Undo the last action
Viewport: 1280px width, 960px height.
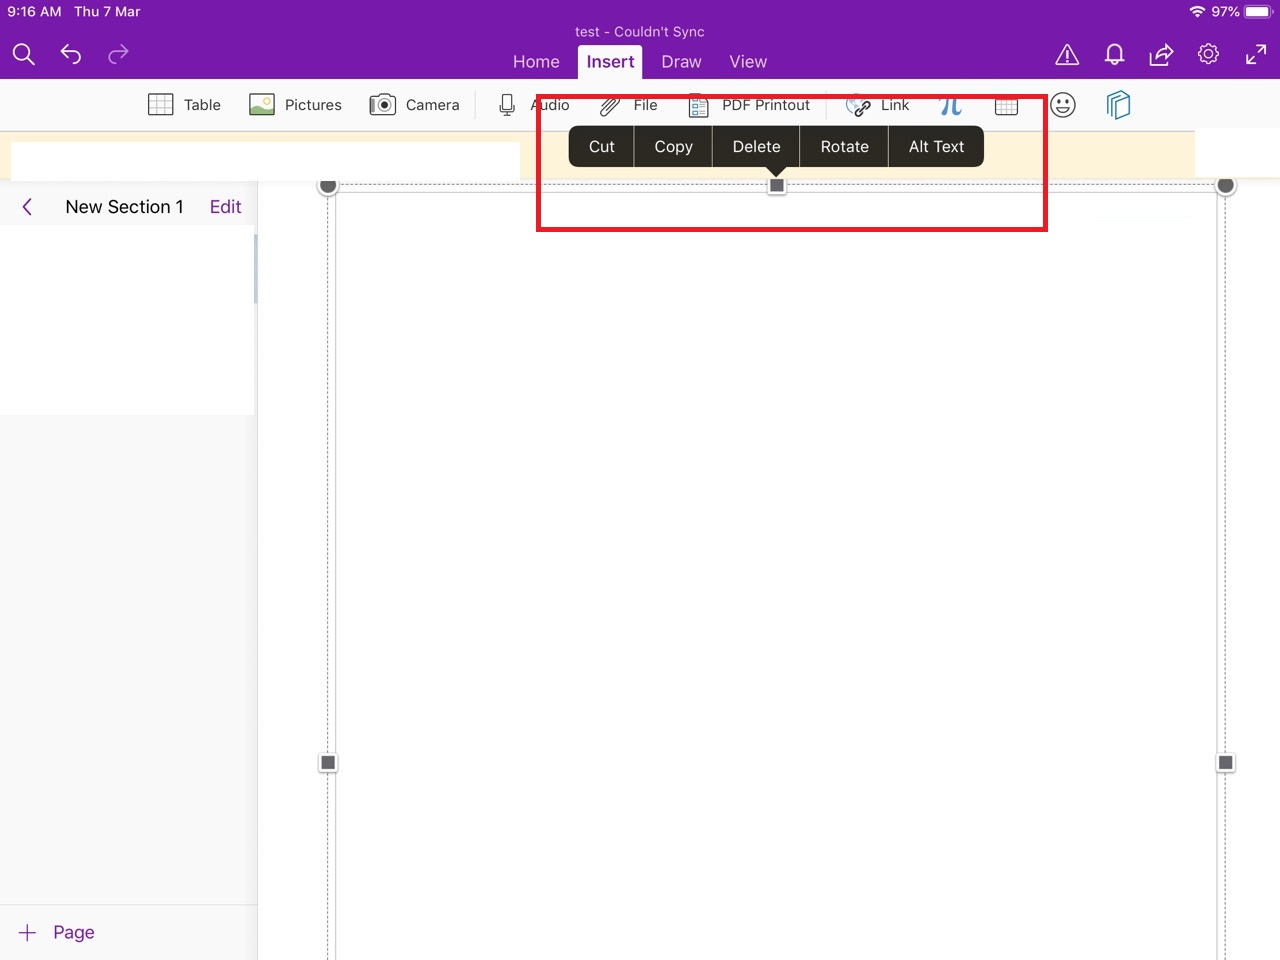point(71,54)
